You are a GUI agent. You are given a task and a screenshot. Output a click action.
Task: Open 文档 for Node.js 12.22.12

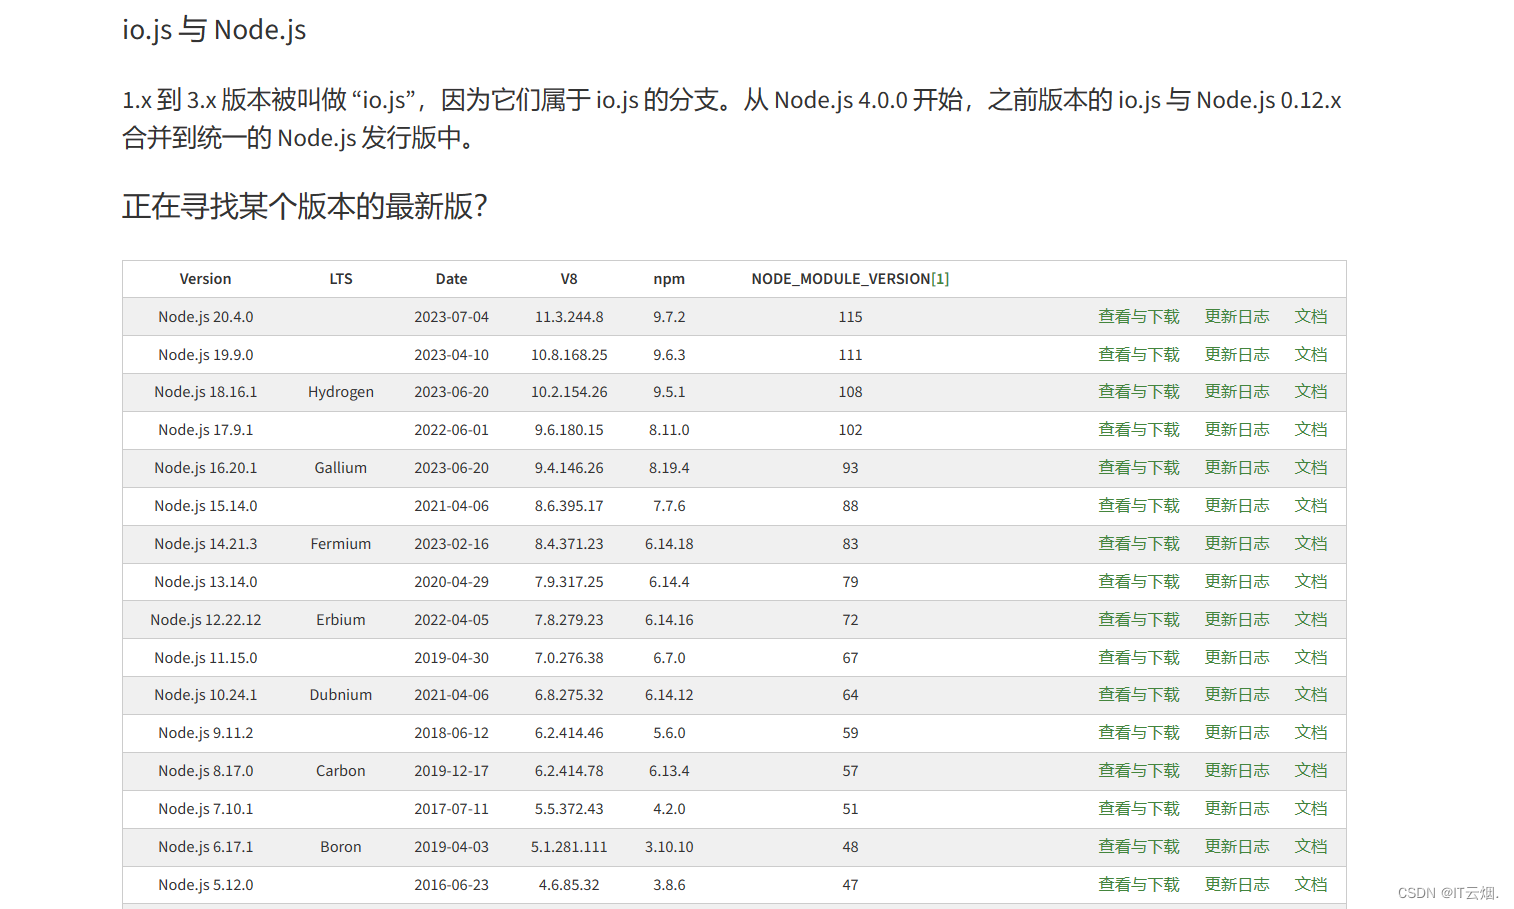[1311, 620]
